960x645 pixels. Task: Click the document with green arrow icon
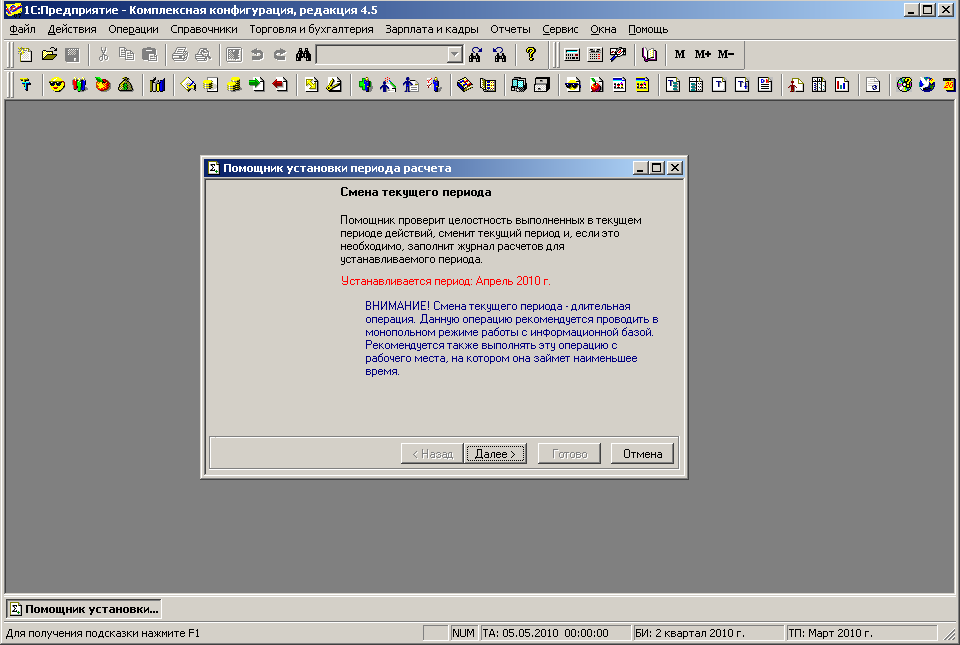pyautogui.click(x=257, y=85)
